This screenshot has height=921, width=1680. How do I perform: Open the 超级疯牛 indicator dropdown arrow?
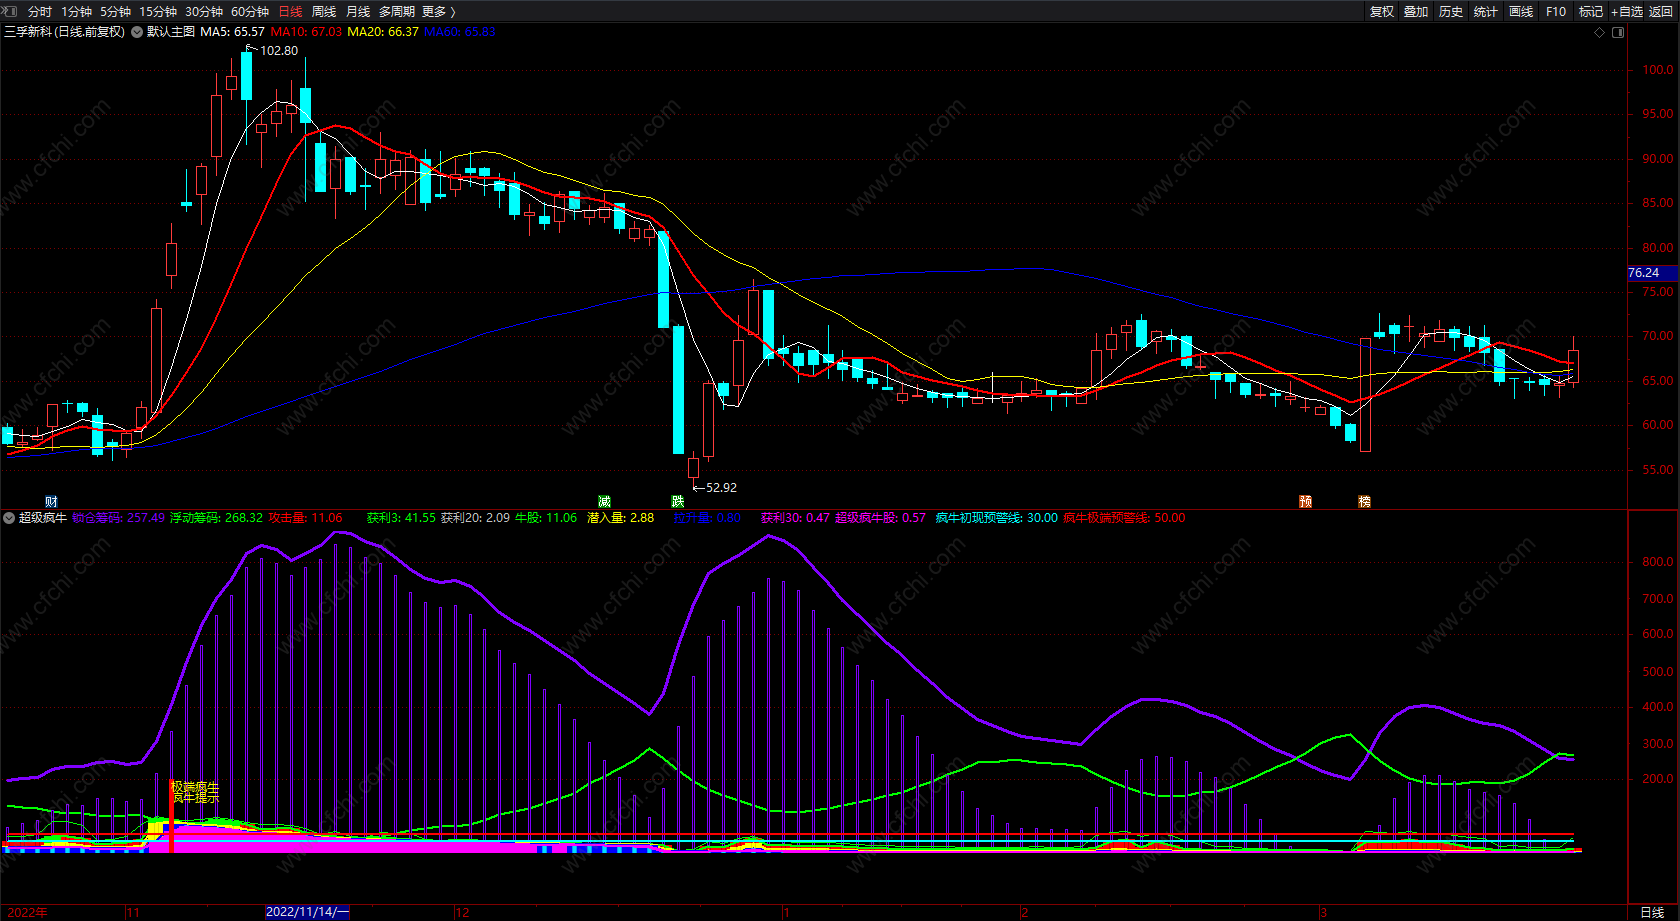[9, 518]
